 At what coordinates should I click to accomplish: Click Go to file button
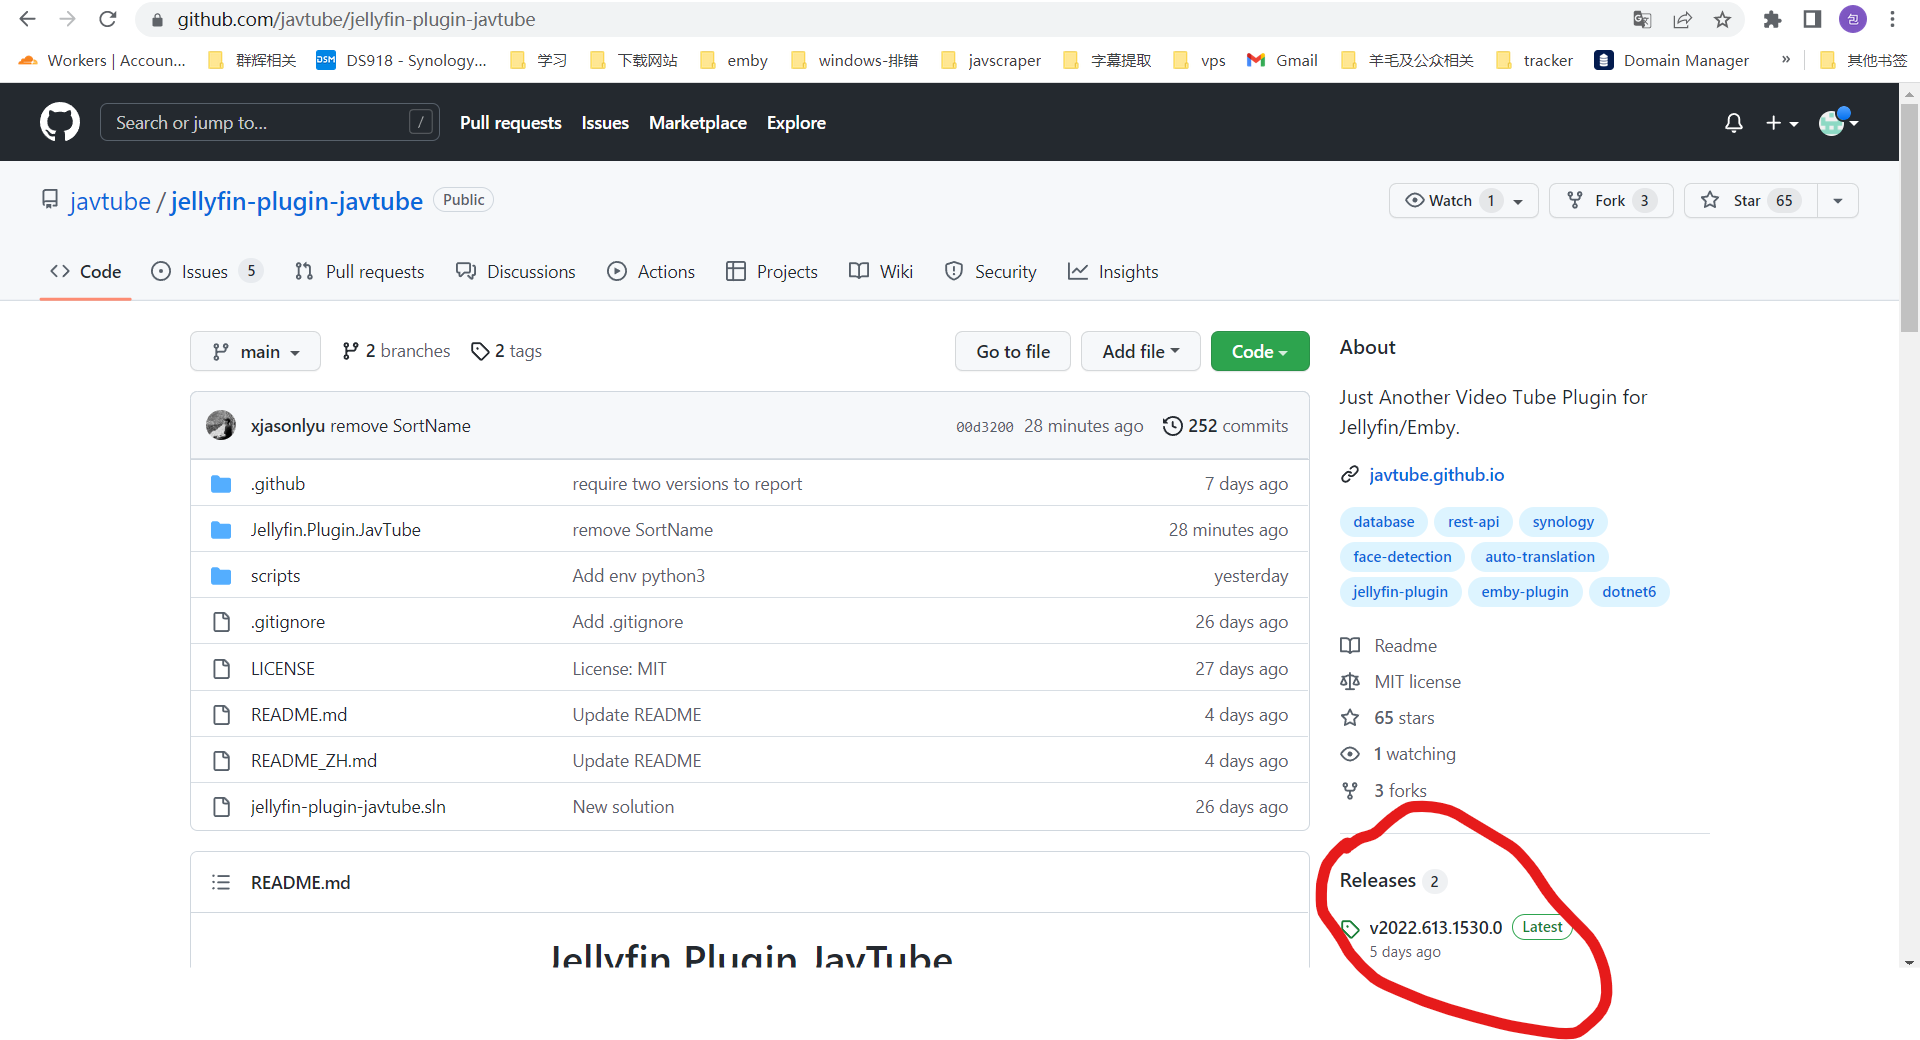coord(1013,351)
